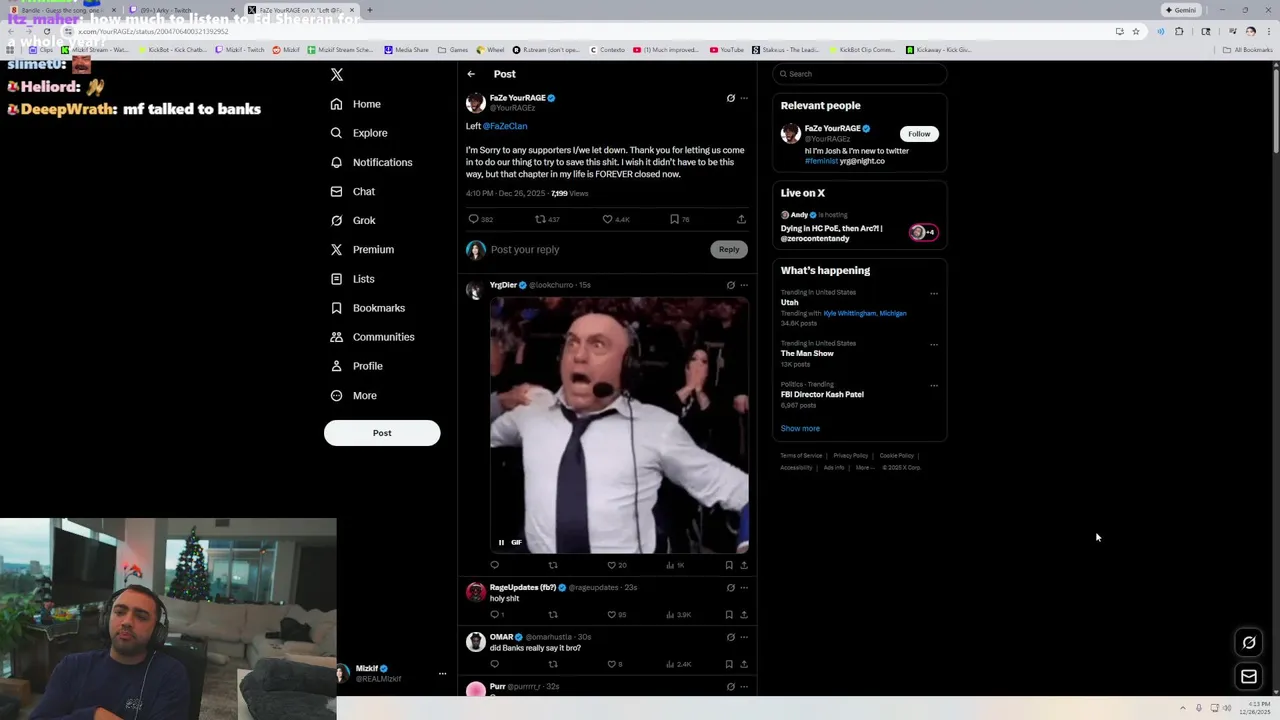The width and height of the screenshot is (1280, 720).
Task: Switch to Arky - Twitch browser tab
Action: point(182,10)
